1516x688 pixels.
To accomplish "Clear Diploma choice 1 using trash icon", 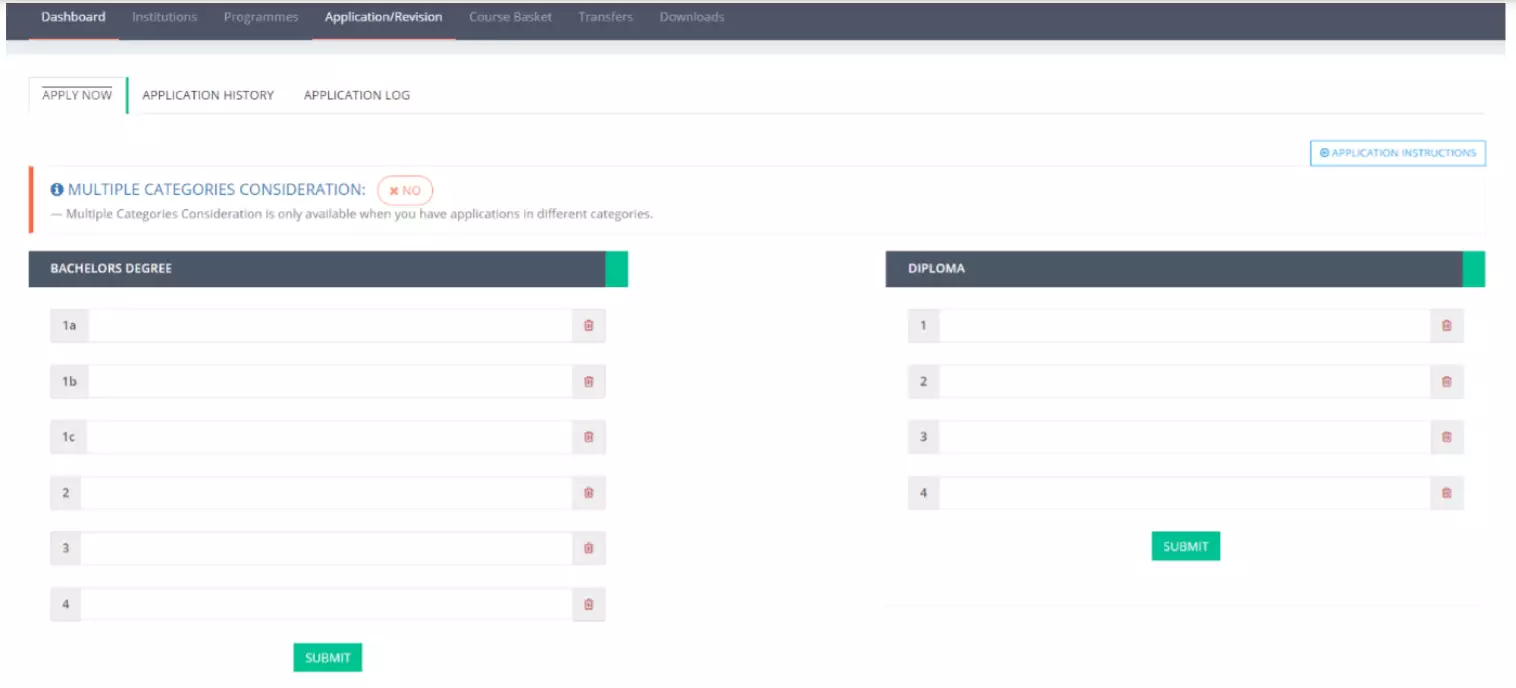I will click(x=1446, y=325).
